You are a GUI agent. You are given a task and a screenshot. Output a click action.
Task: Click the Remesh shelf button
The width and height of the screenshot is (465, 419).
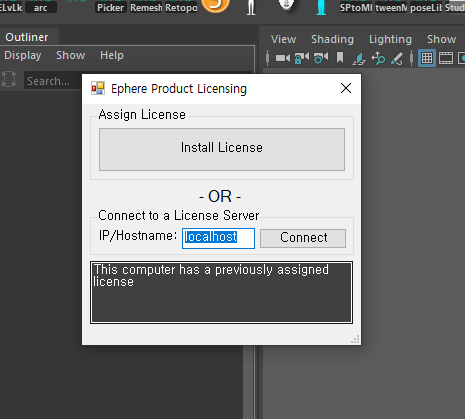146,7
